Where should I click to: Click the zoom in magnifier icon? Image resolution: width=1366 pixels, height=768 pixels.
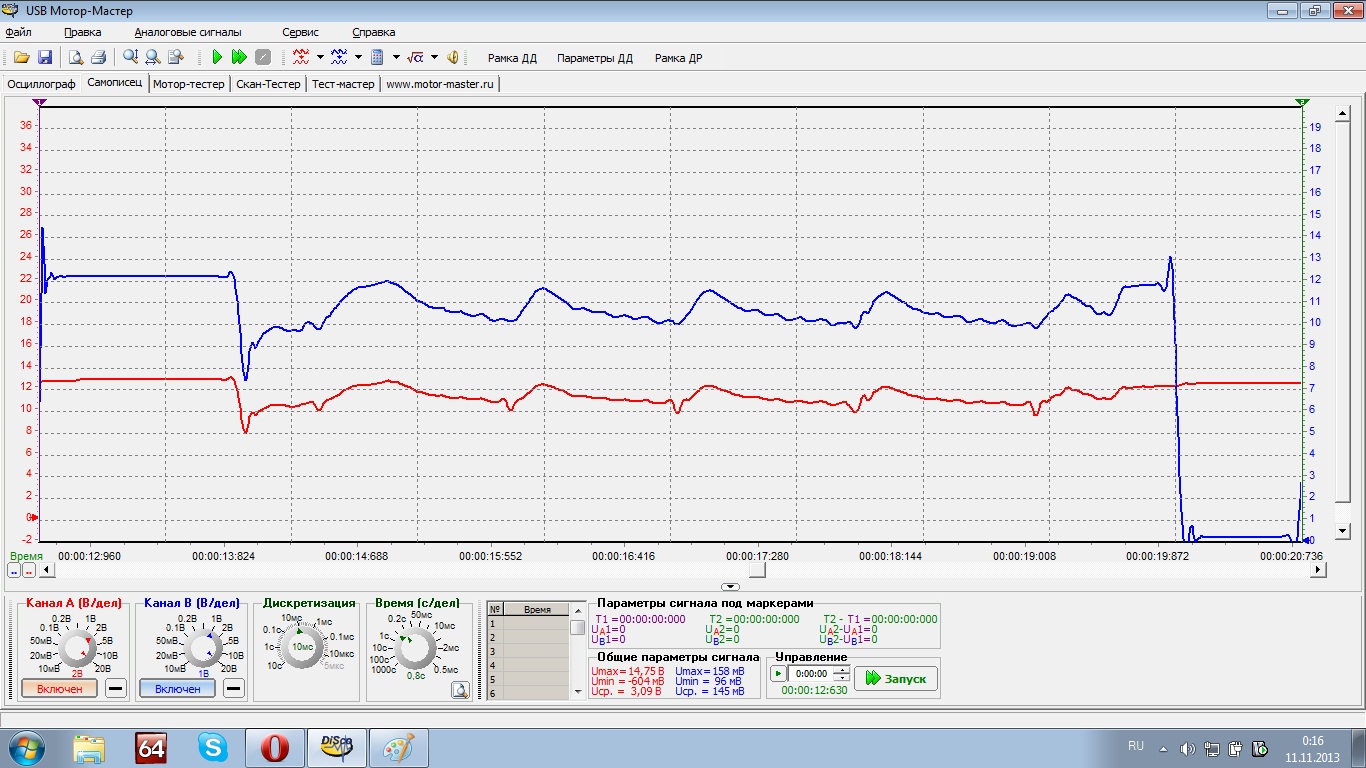[x=130, y=58]
